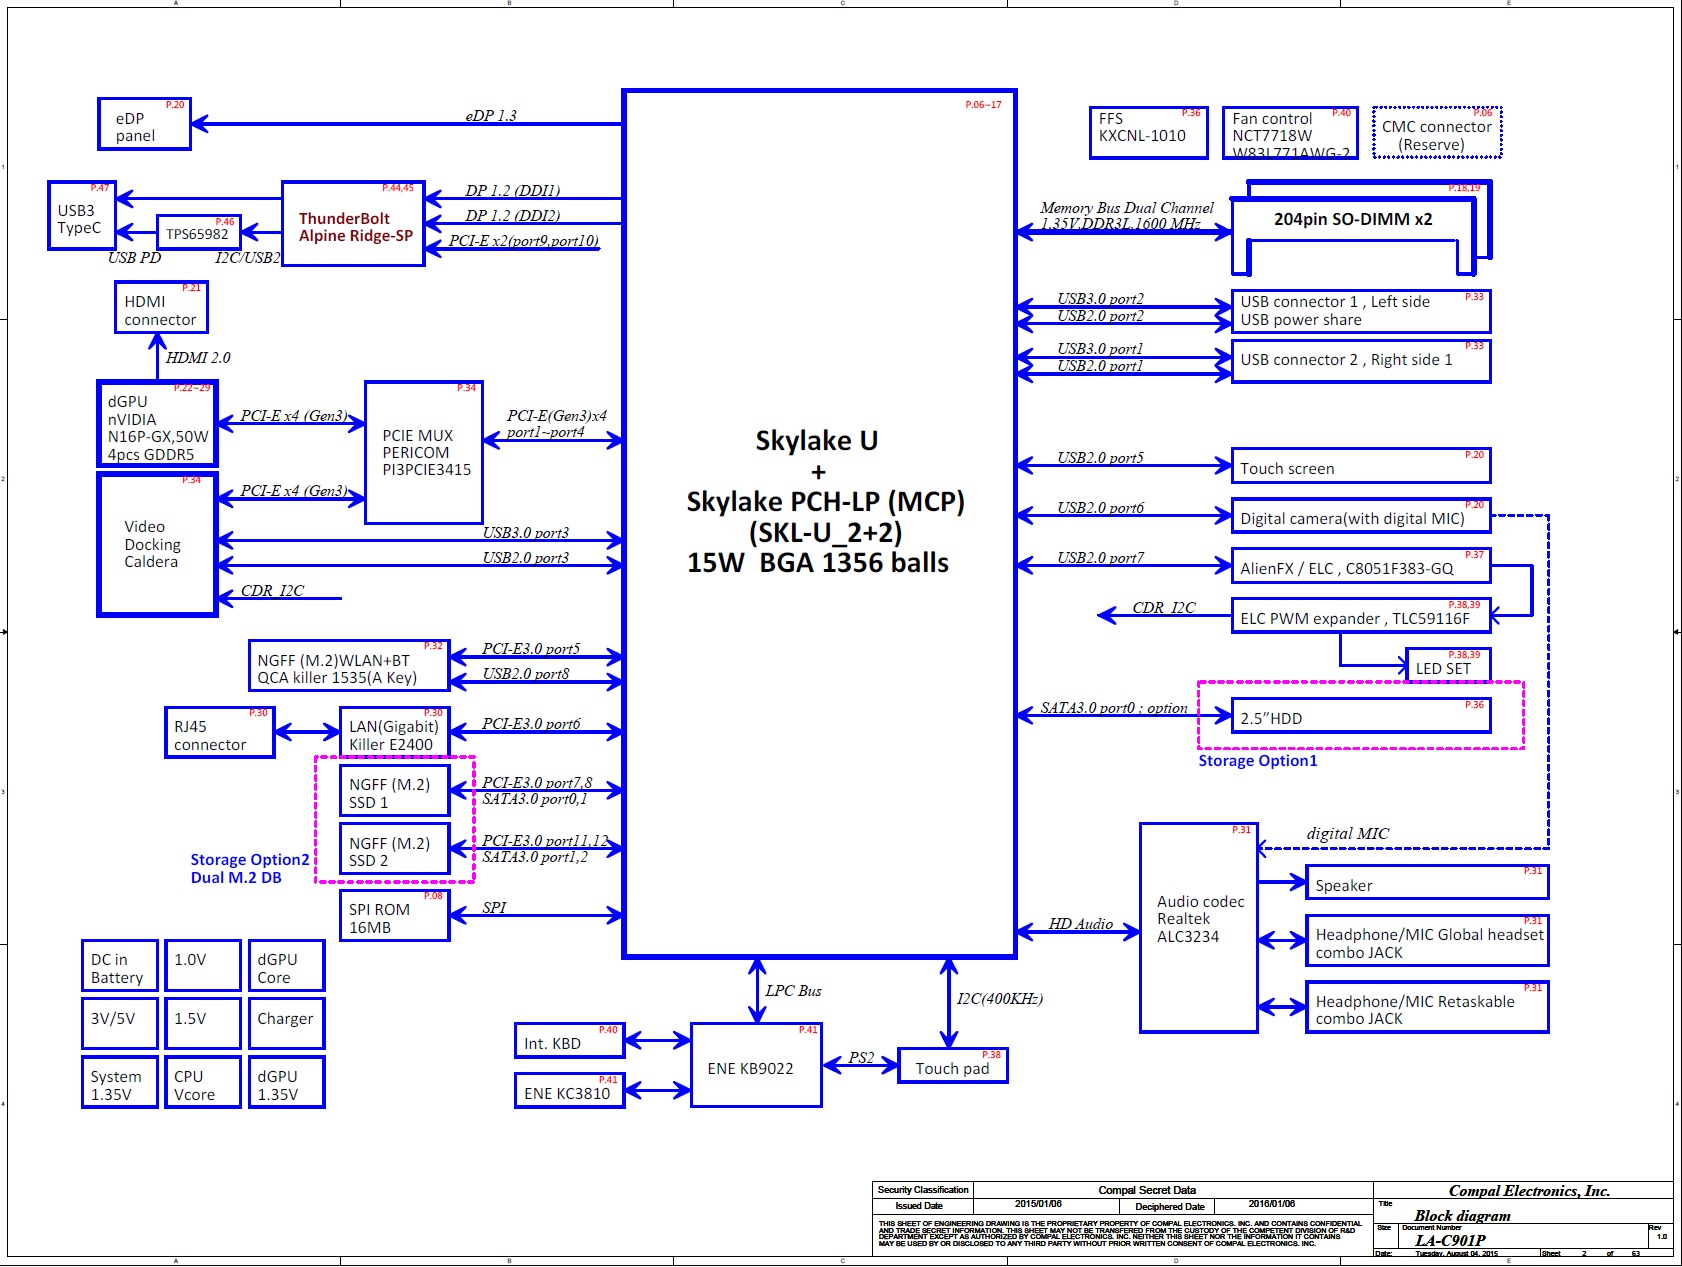
Task: Select the ThunderBolt Alpine Ridge-SP block
Action: [x=354, y=225]
